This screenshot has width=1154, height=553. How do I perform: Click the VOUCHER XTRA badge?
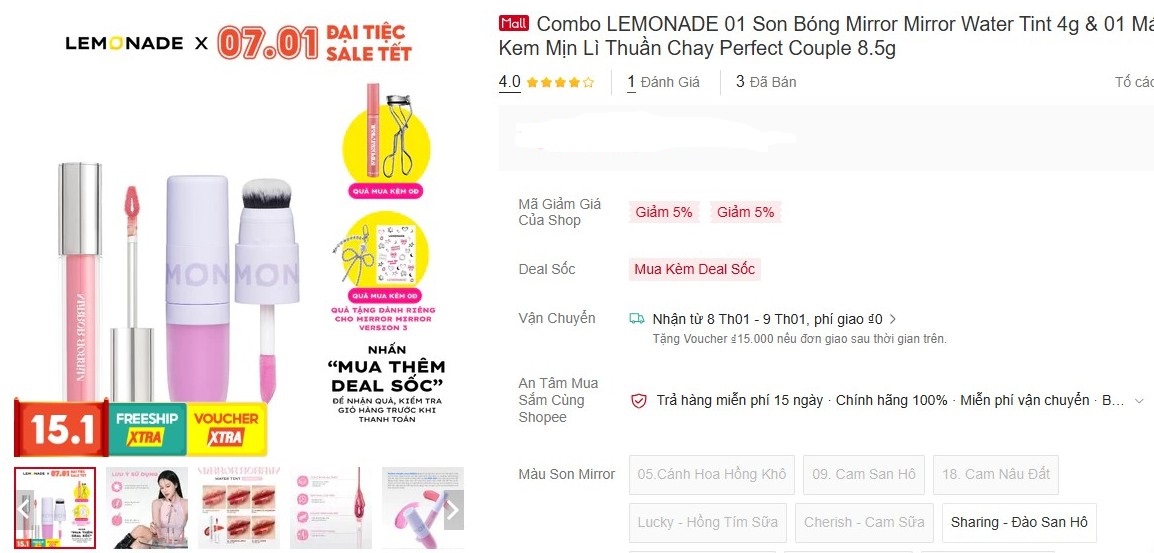point(224,429)
